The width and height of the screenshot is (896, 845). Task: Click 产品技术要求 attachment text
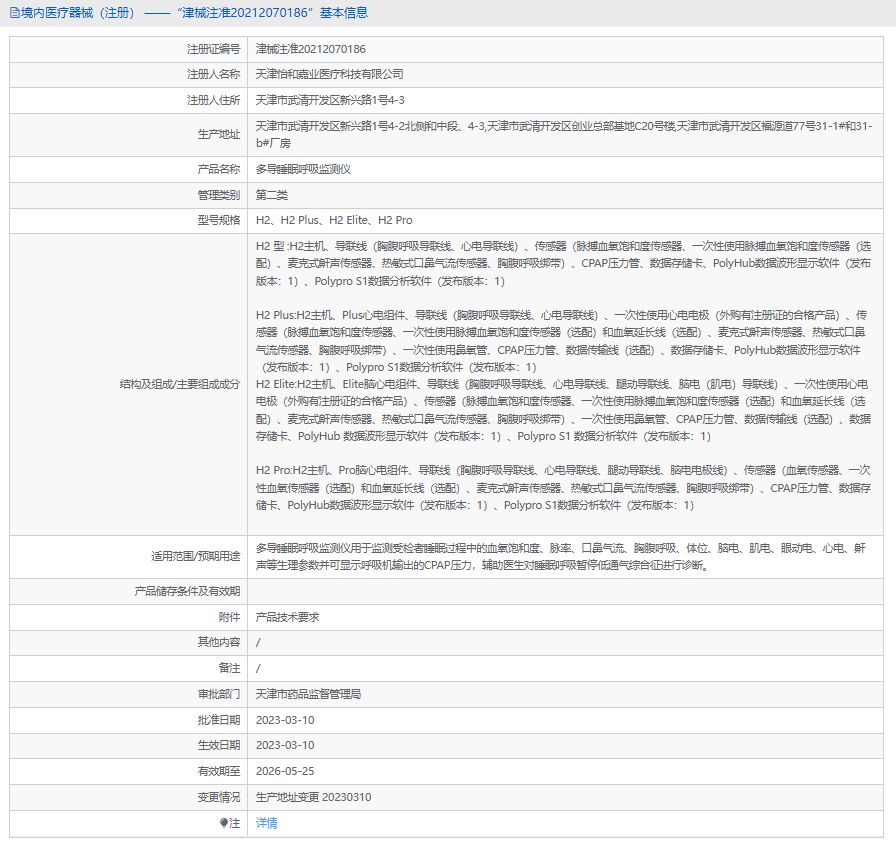287,617
